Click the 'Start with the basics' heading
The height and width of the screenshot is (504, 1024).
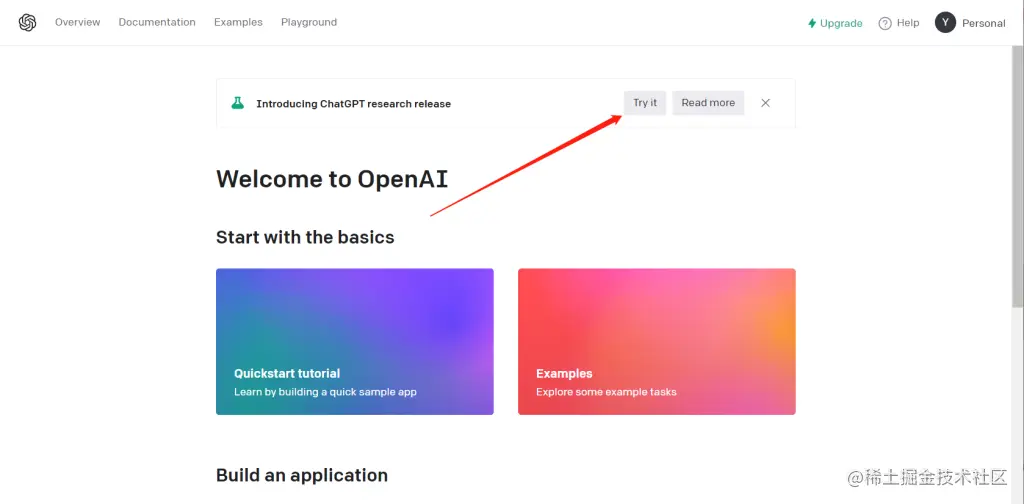pos(305,236)
